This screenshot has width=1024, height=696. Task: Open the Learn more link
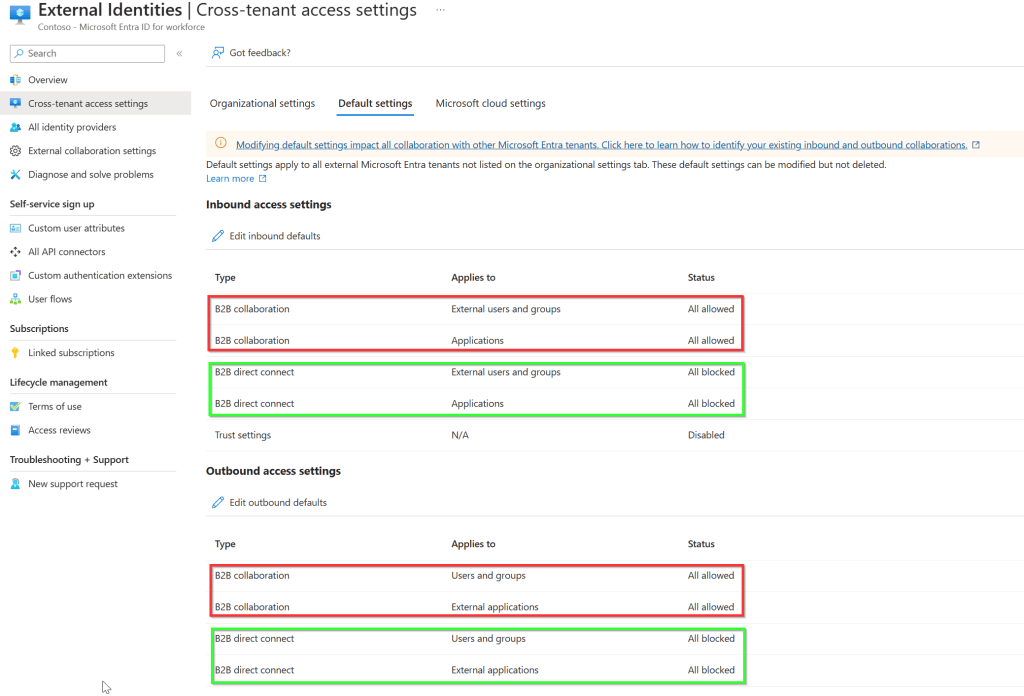[230, 179]
